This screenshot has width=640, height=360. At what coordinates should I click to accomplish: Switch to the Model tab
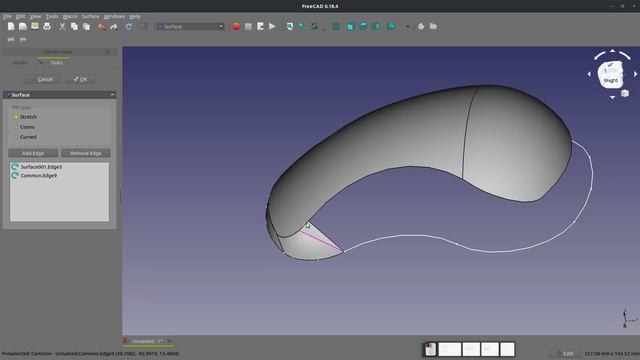click(20, 62)
